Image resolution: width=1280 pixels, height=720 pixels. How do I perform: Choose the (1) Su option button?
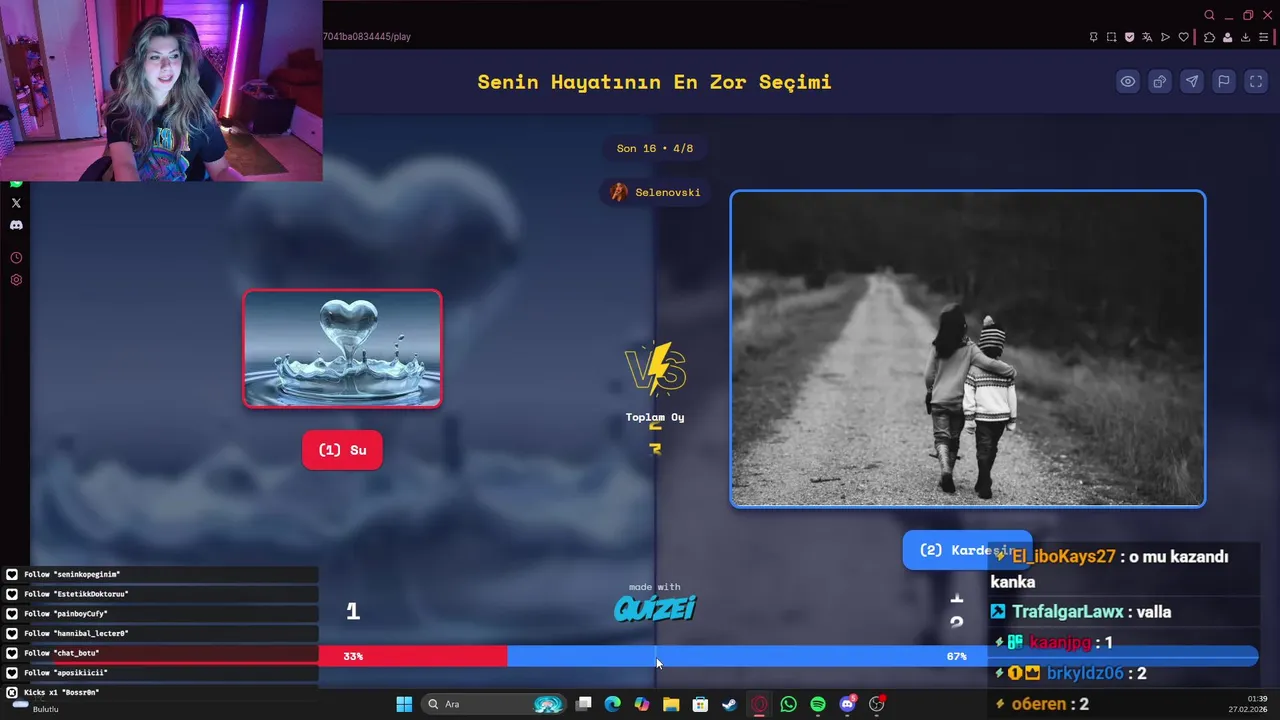point(342,450)
